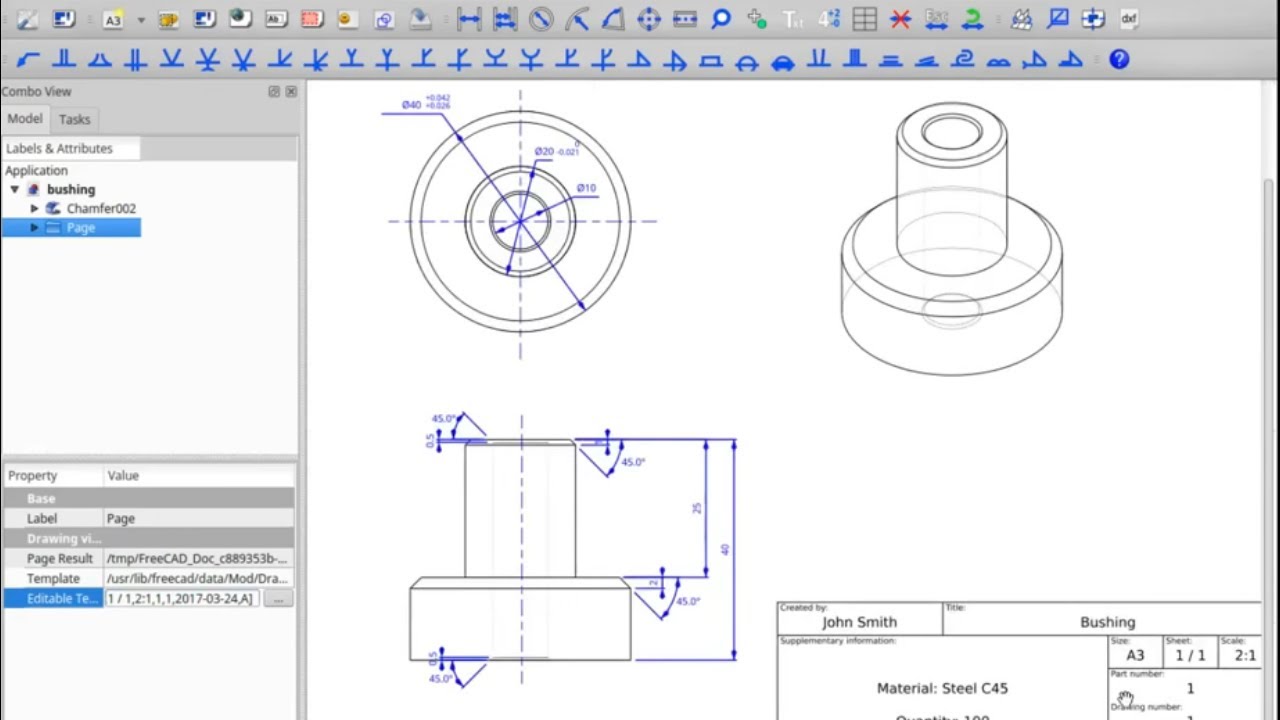
Task: Export the drawing using the dxf icon
Action: pos(1128,19)
